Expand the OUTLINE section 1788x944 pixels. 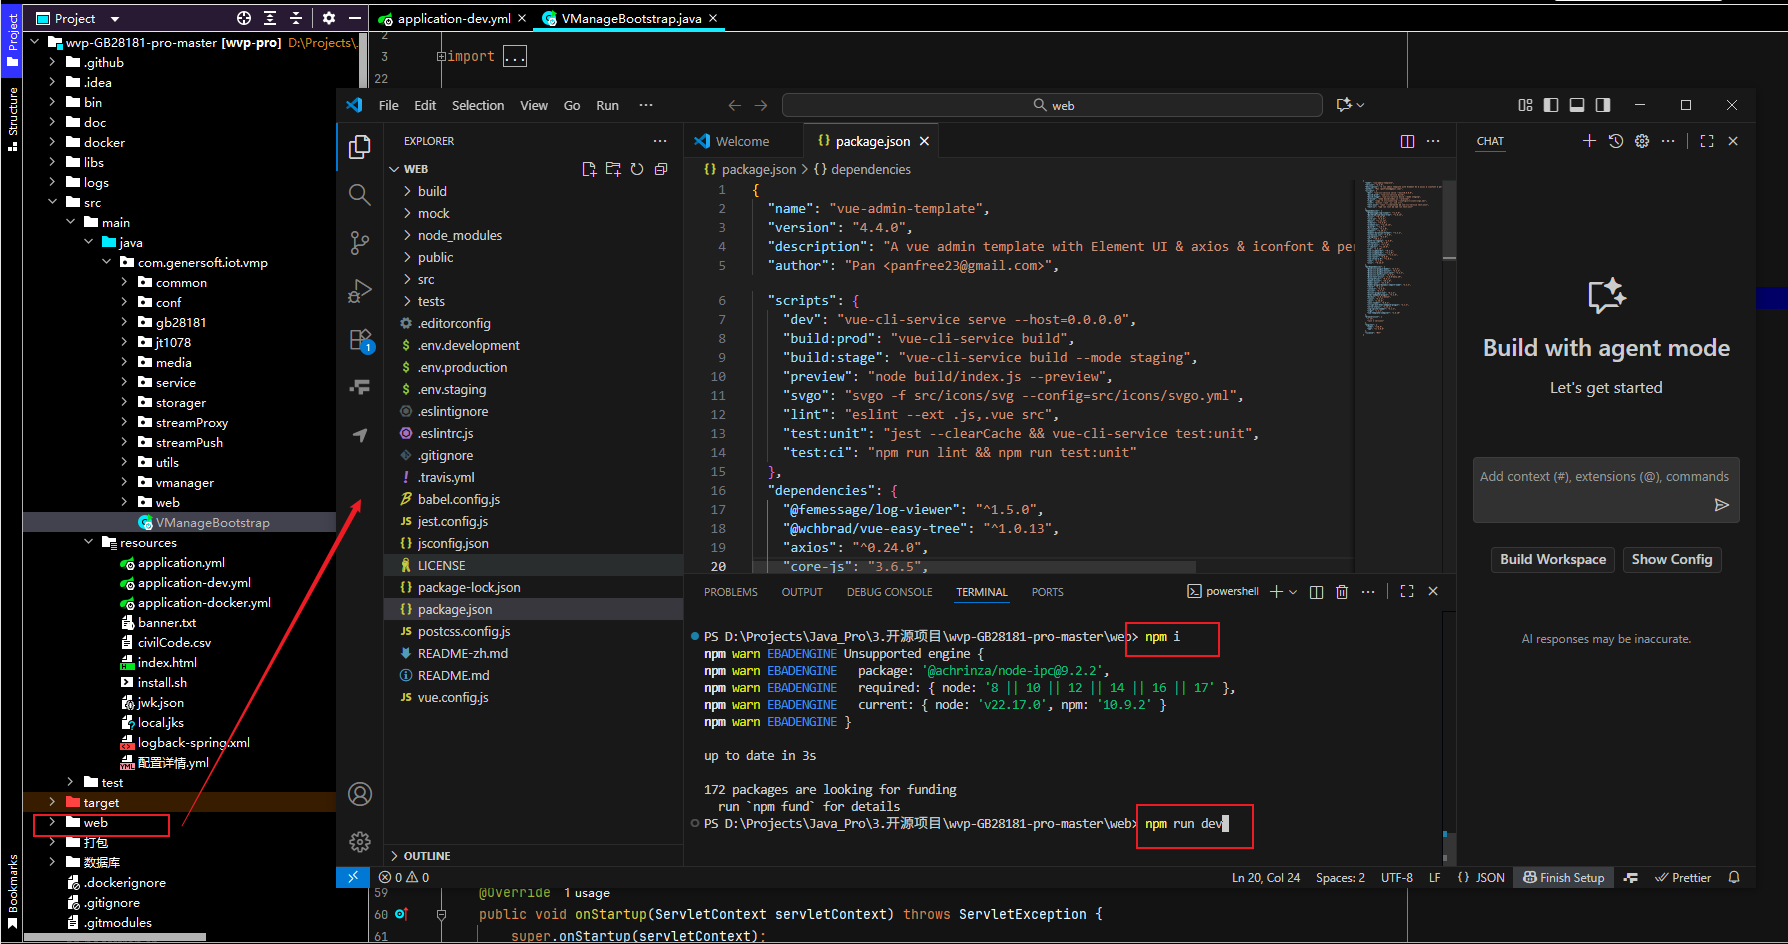click(427, 856)
